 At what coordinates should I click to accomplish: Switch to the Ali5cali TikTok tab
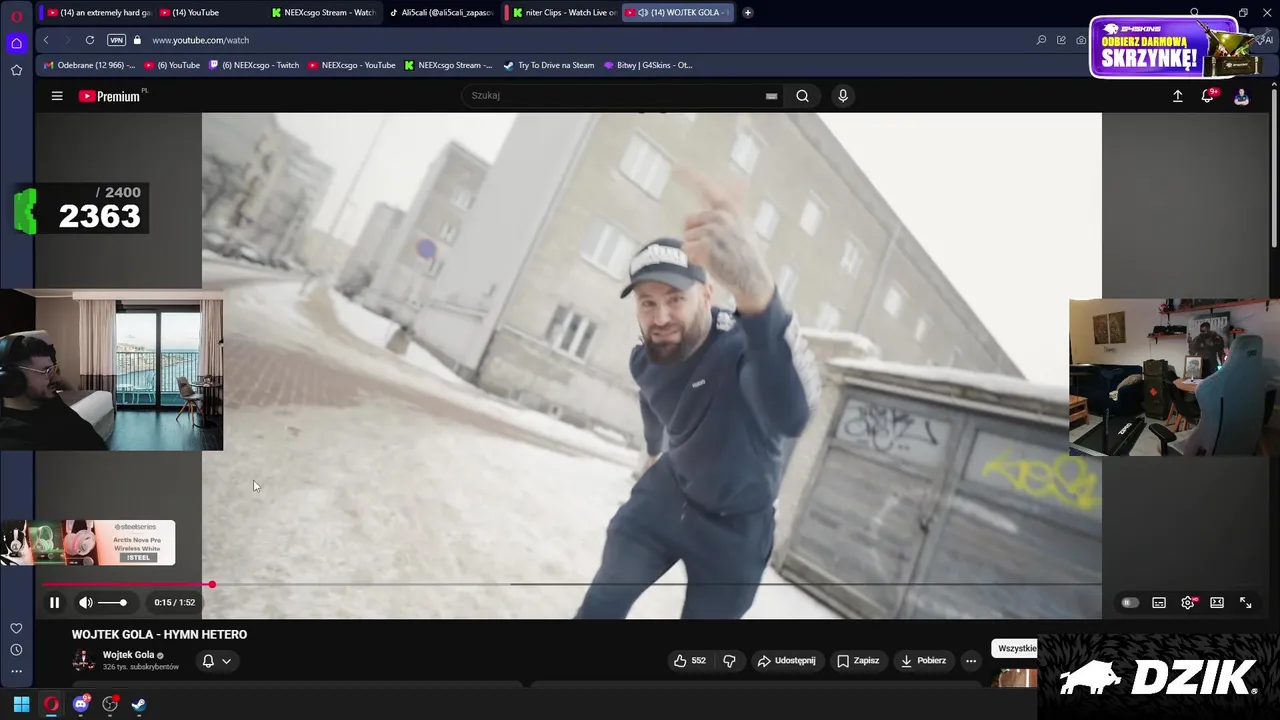click(x=440, y=12)
